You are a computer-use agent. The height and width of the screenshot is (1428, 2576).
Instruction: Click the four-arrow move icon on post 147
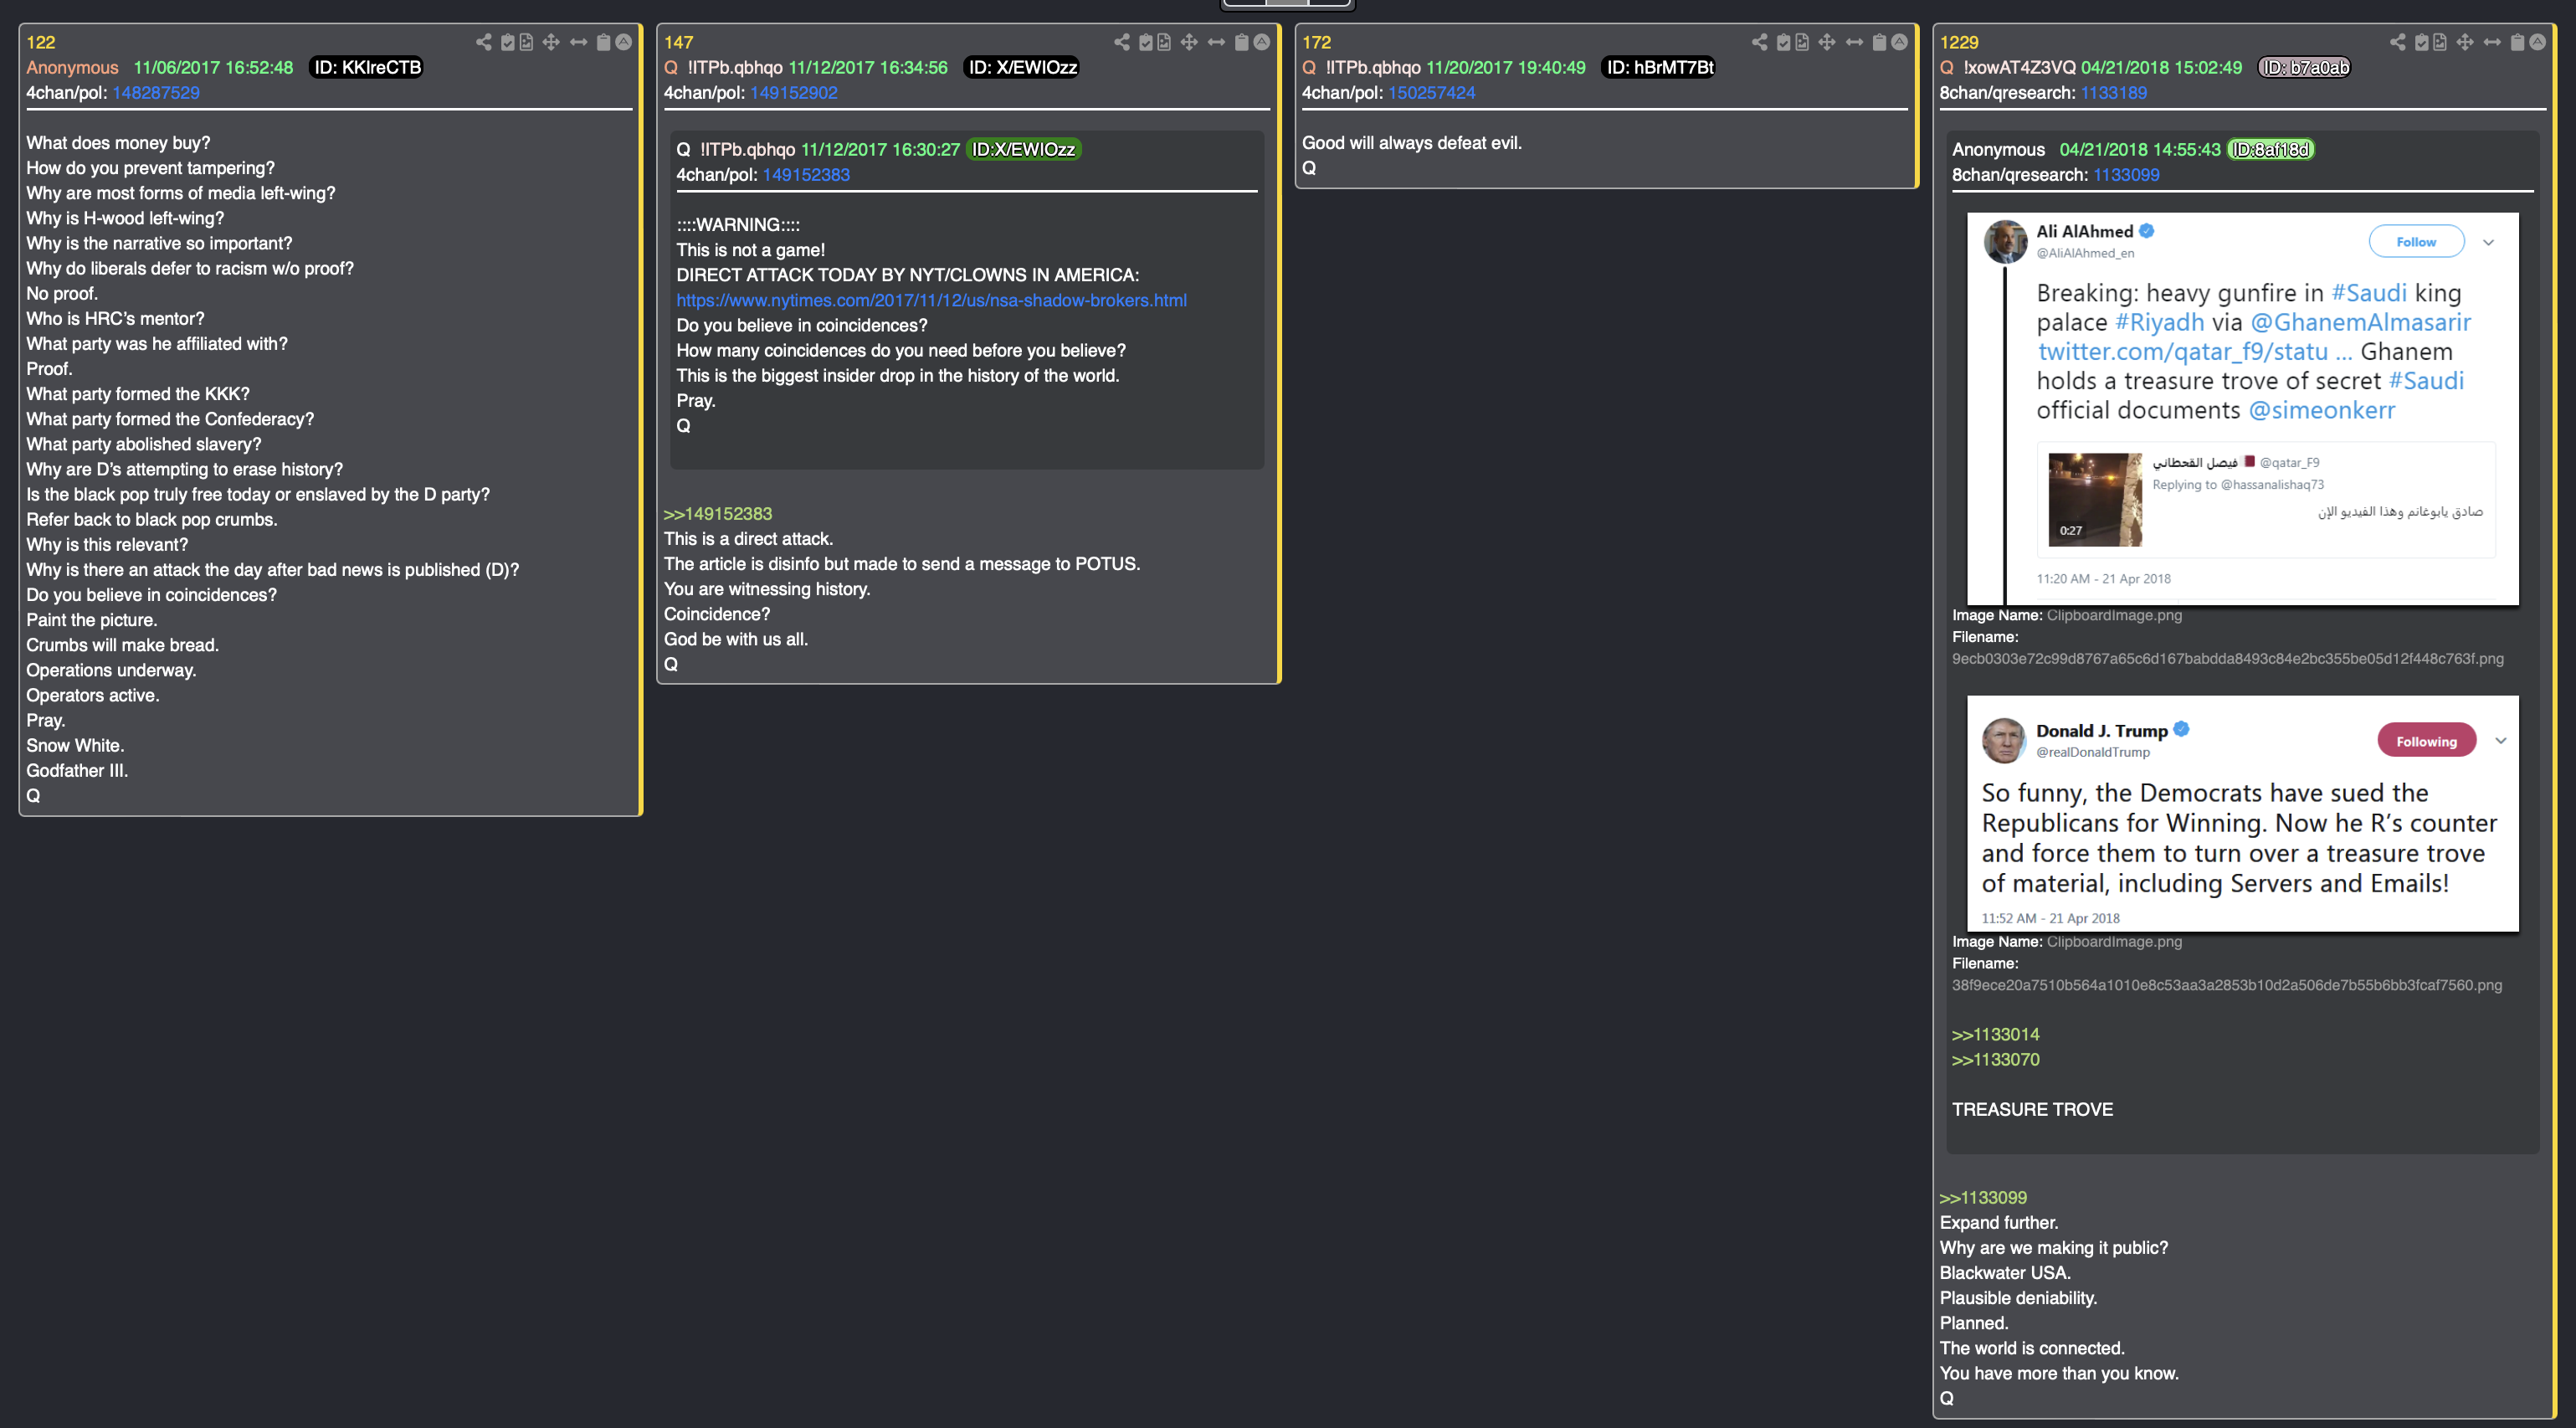pos(1189,42)
